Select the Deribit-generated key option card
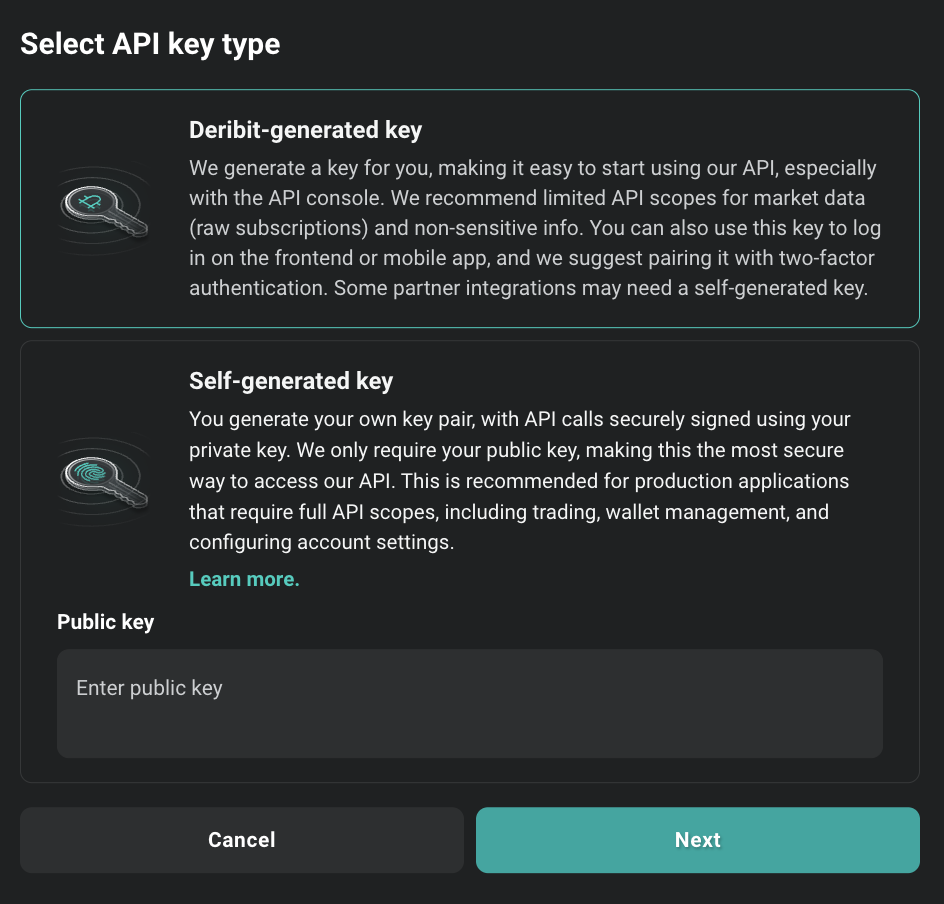The image size is (944, 904). 470,208
